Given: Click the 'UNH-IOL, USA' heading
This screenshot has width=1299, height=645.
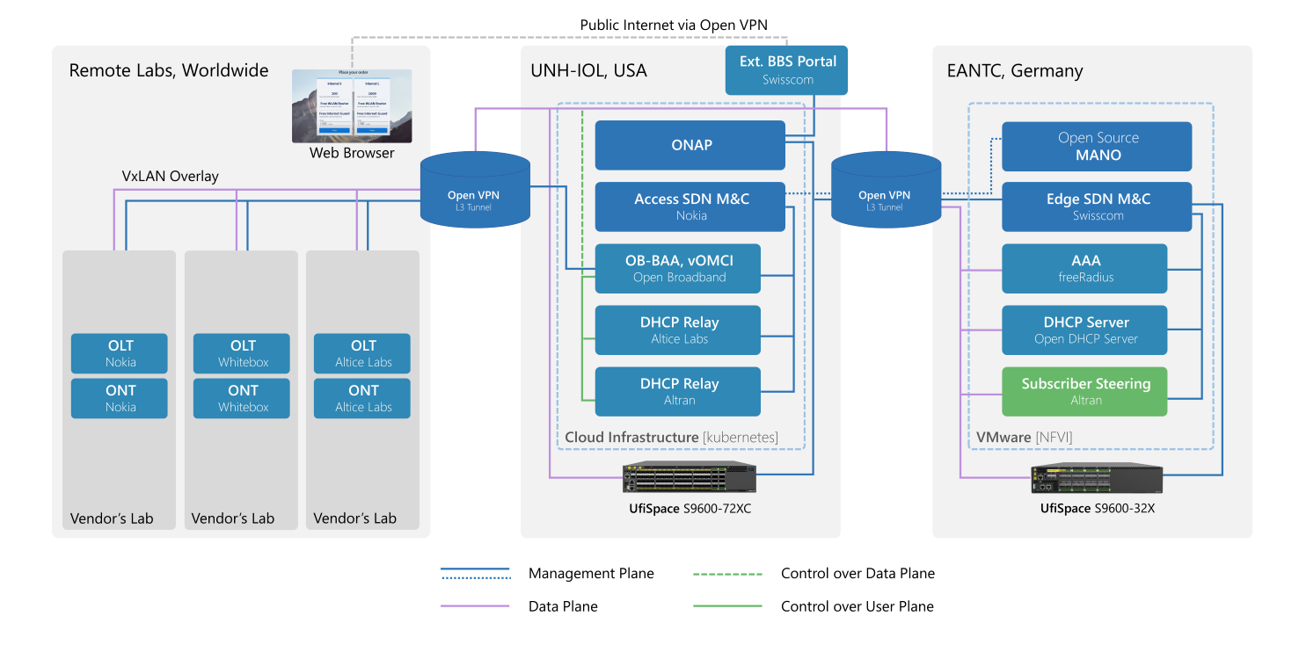Looking at the screenshot, I should [588, 71].
